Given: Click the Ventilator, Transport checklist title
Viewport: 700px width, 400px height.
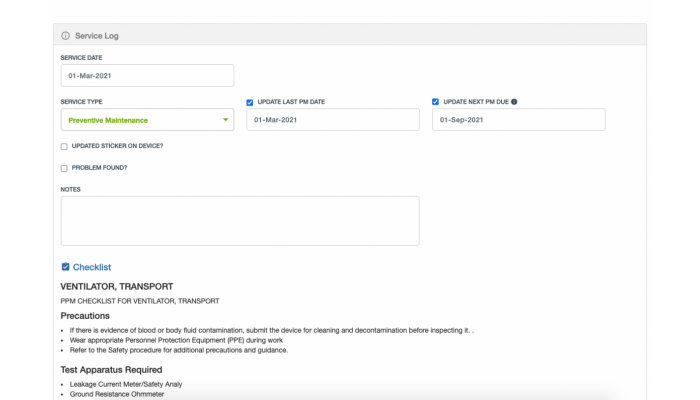Looking at the screenshot, I should coord(117,287).
